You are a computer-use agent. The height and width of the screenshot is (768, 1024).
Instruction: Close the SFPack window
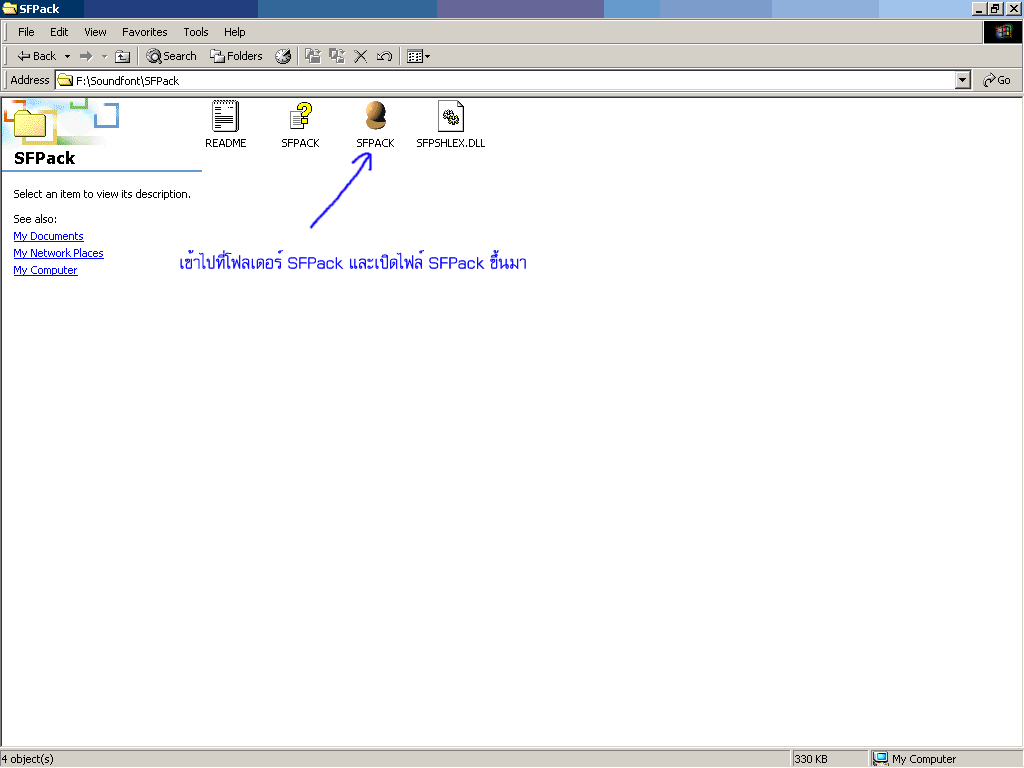1014,8
